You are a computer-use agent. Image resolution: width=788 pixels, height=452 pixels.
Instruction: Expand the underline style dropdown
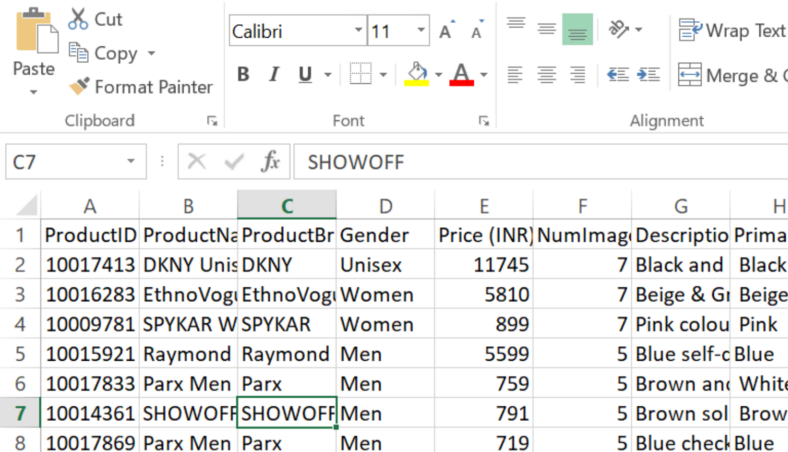tap(328, 75)
